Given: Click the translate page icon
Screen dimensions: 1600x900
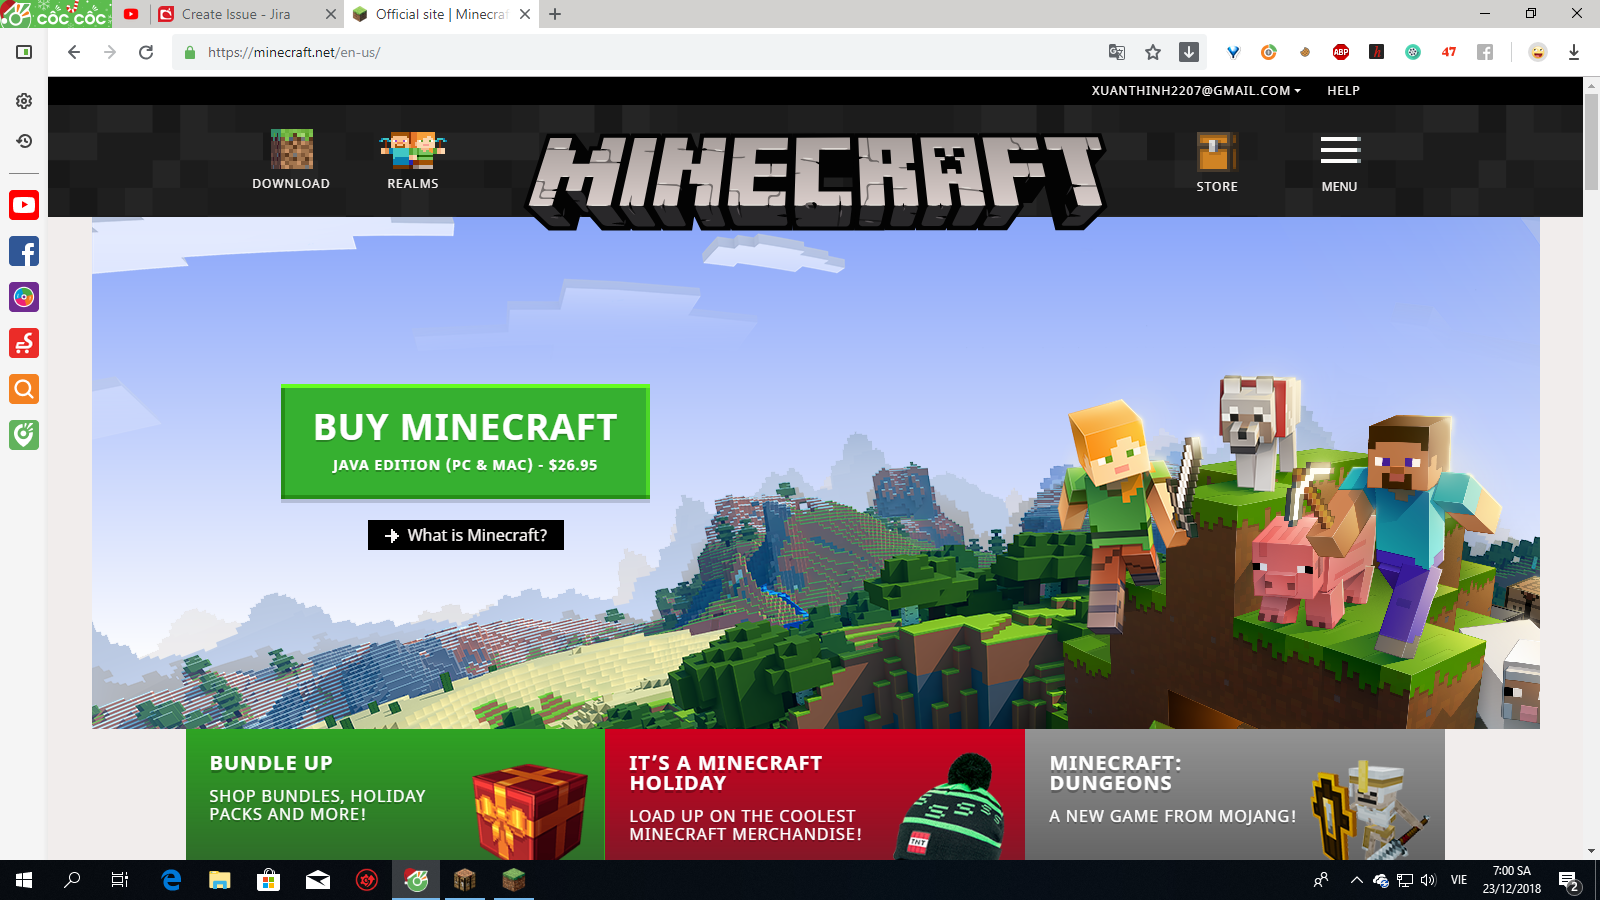Looking at the screenshot, I should [1117, 52].
